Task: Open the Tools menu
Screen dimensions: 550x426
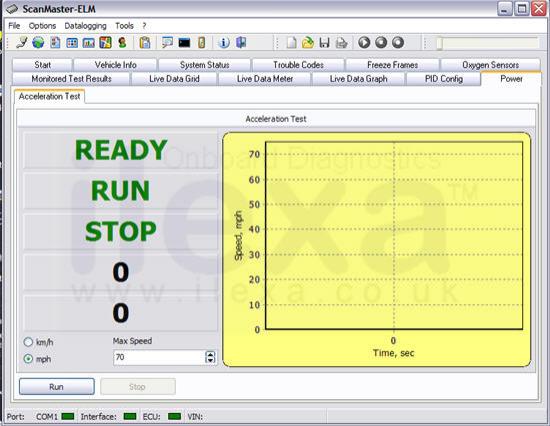Action: [x=124, y=26]
